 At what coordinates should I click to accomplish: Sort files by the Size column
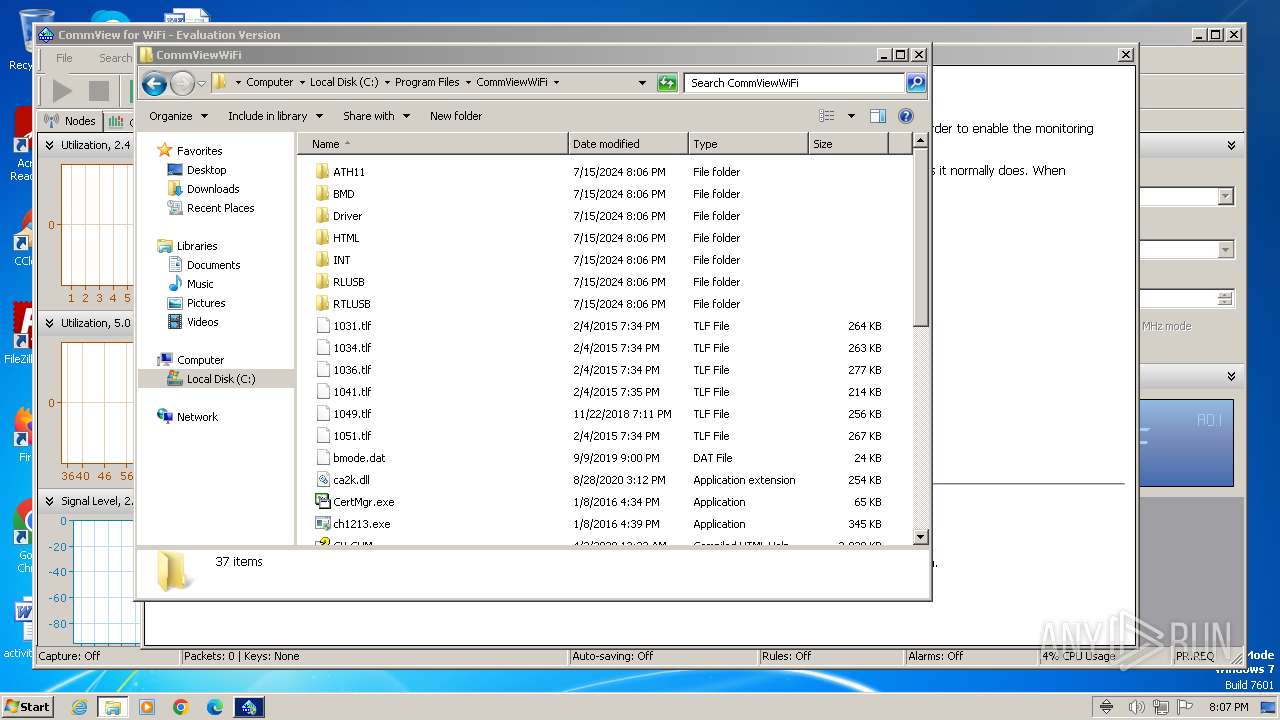pyautogui.click(x=848, y=144)
